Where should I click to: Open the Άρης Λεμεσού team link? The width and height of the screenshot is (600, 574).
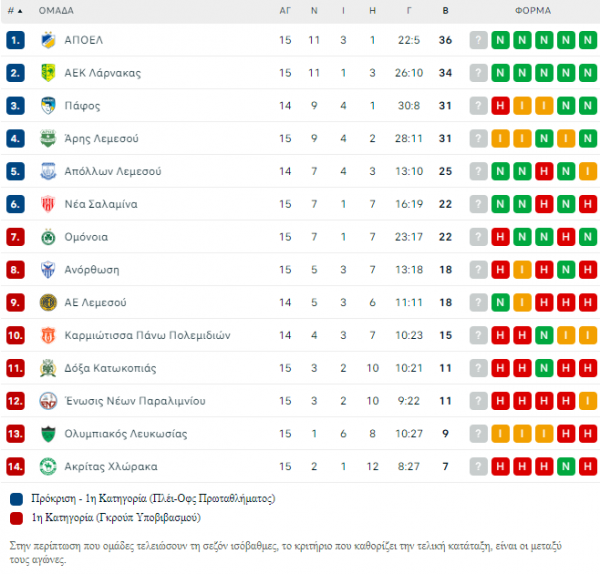pos(101,139)
